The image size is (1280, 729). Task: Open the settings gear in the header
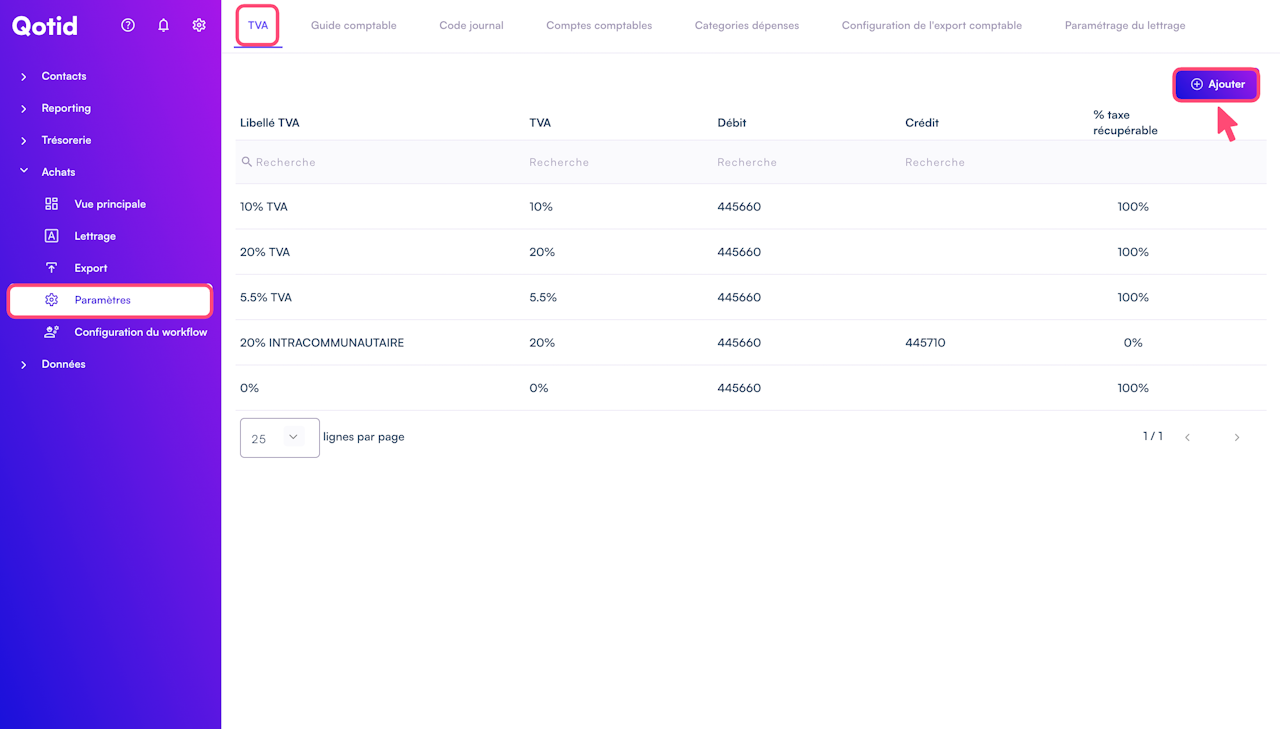point(199,26)
